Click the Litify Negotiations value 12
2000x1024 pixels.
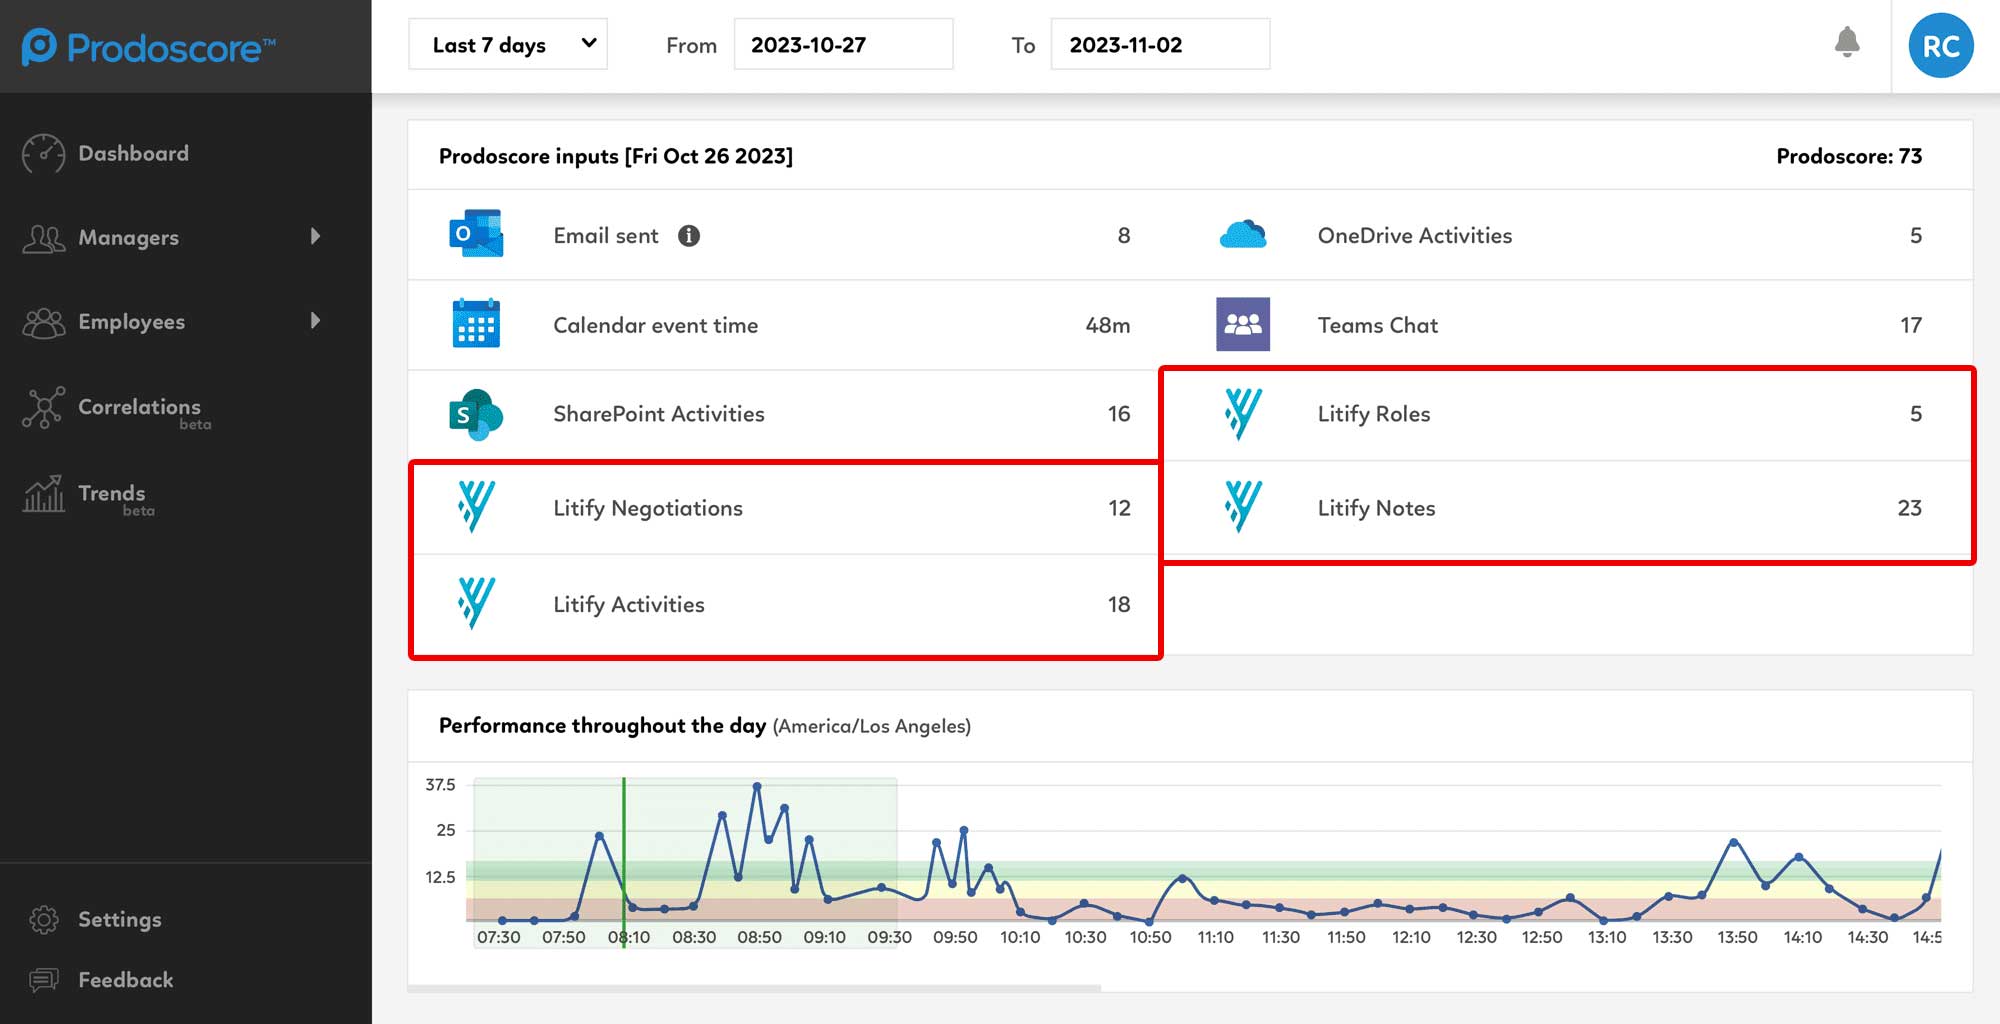tap(1119, 508)
